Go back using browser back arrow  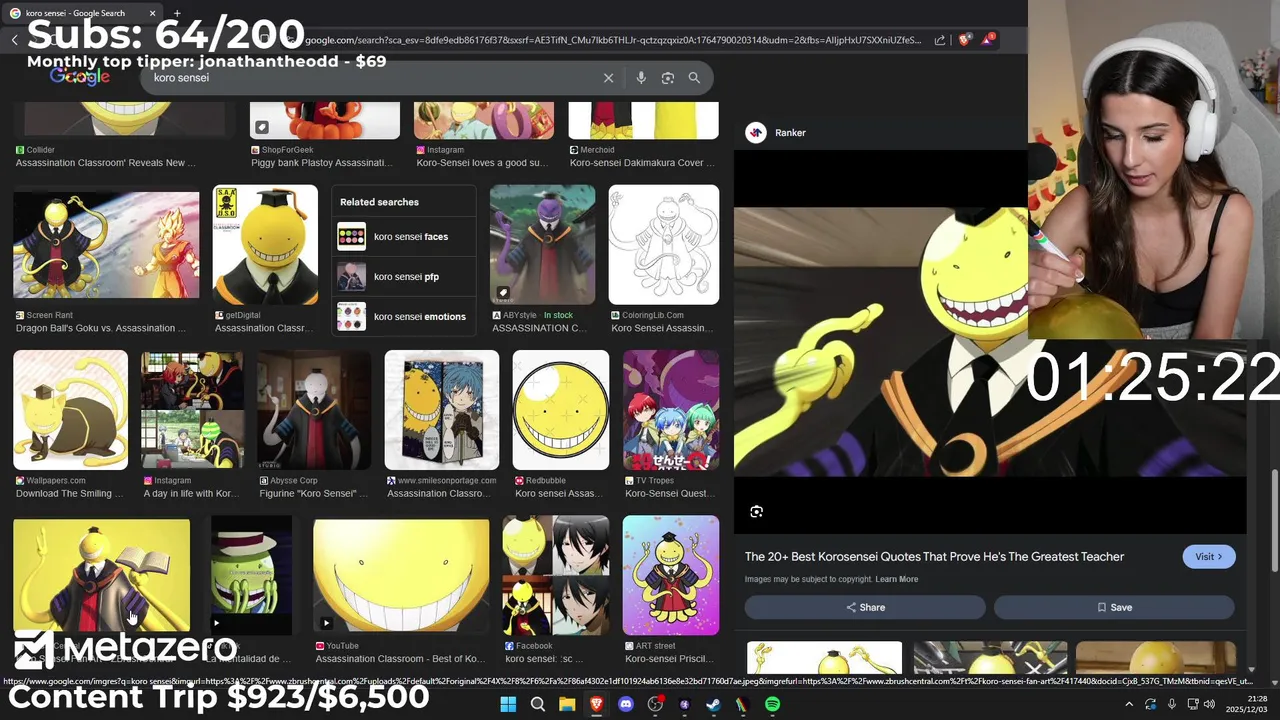click(x=15, y=40)
